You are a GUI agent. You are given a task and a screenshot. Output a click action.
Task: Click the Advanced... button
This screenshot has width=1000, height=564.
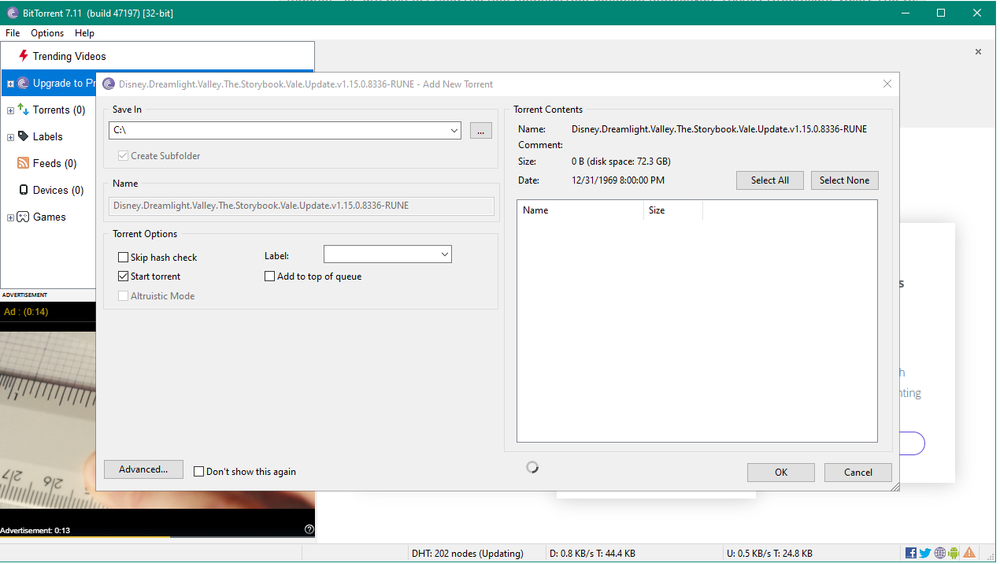tap(143, 470)
